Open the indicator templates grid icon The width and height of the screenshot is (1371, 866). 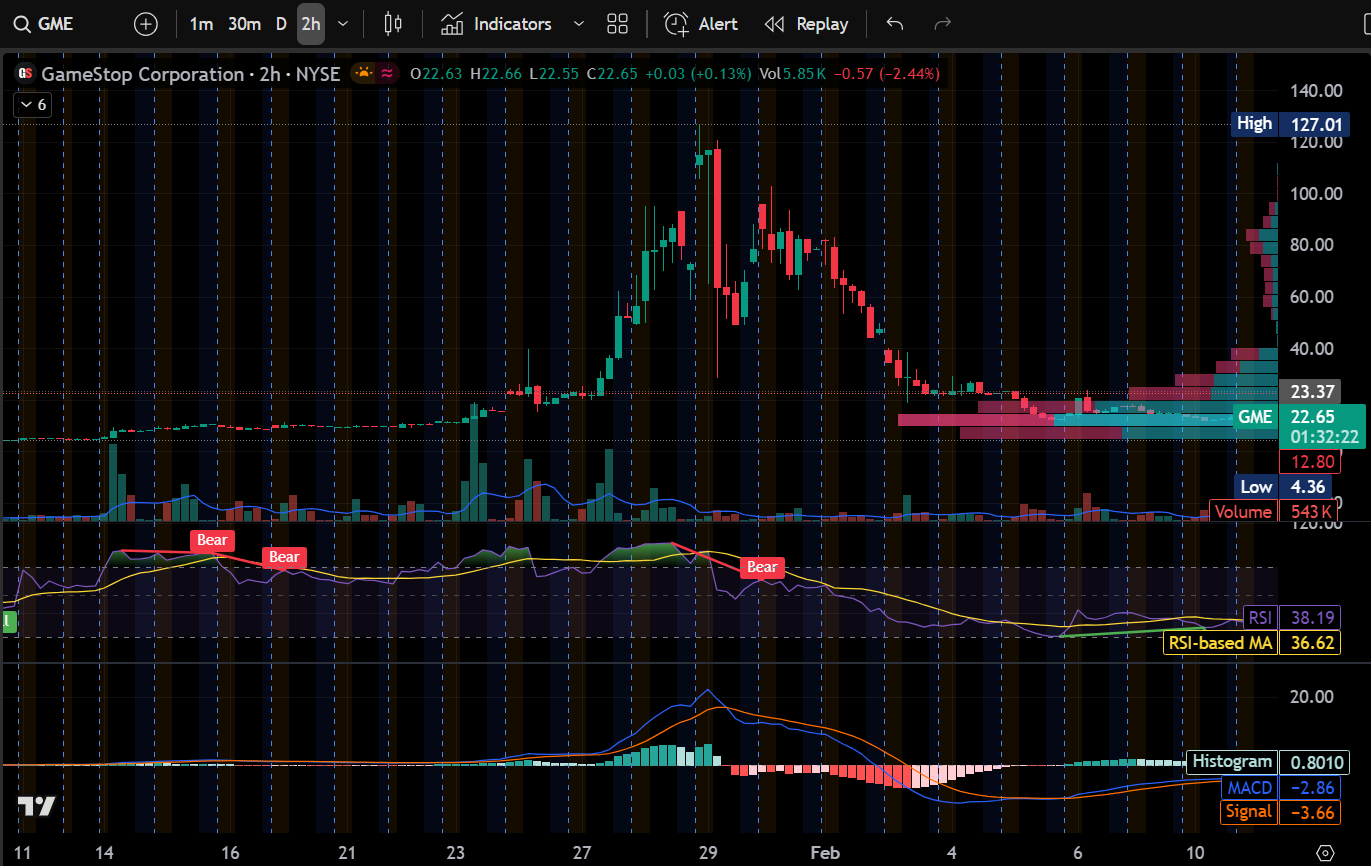pos(617,24)
